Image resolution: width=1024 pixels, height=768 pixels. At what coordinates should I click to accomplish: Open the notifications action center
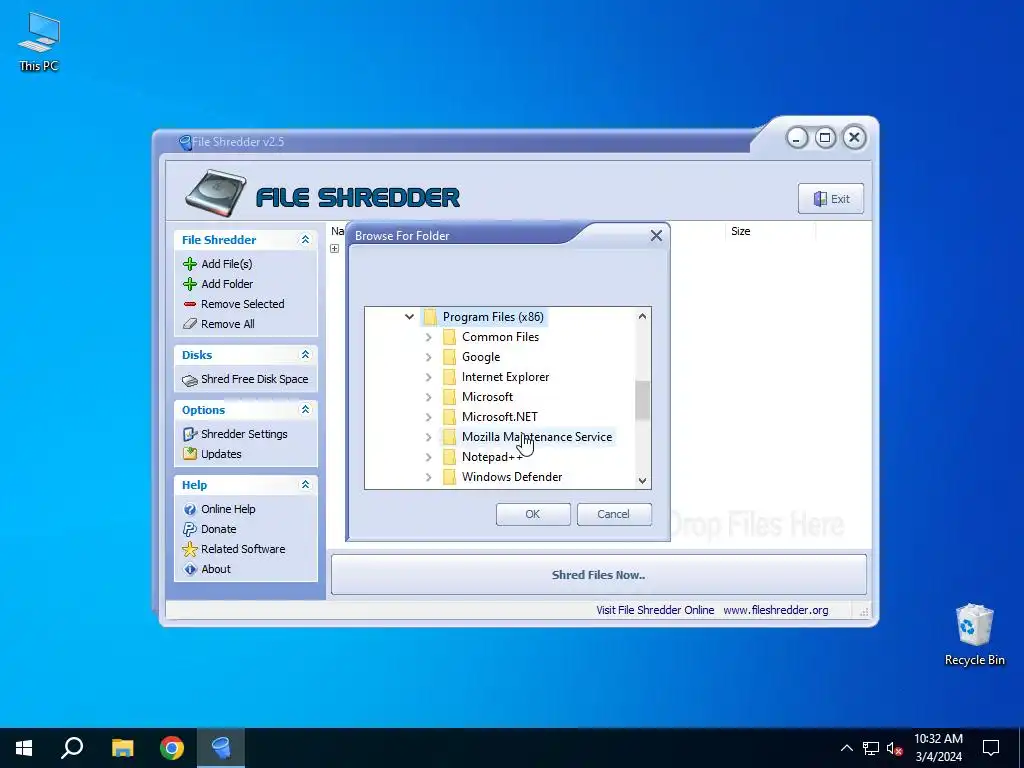pyautogui.click(x=991, y=748)
